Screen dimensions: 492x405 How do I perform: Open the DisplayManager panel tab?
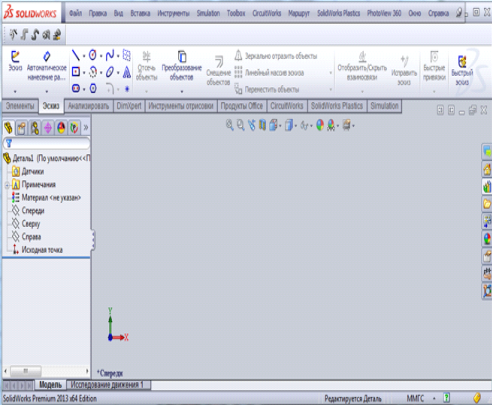[61, 128]
